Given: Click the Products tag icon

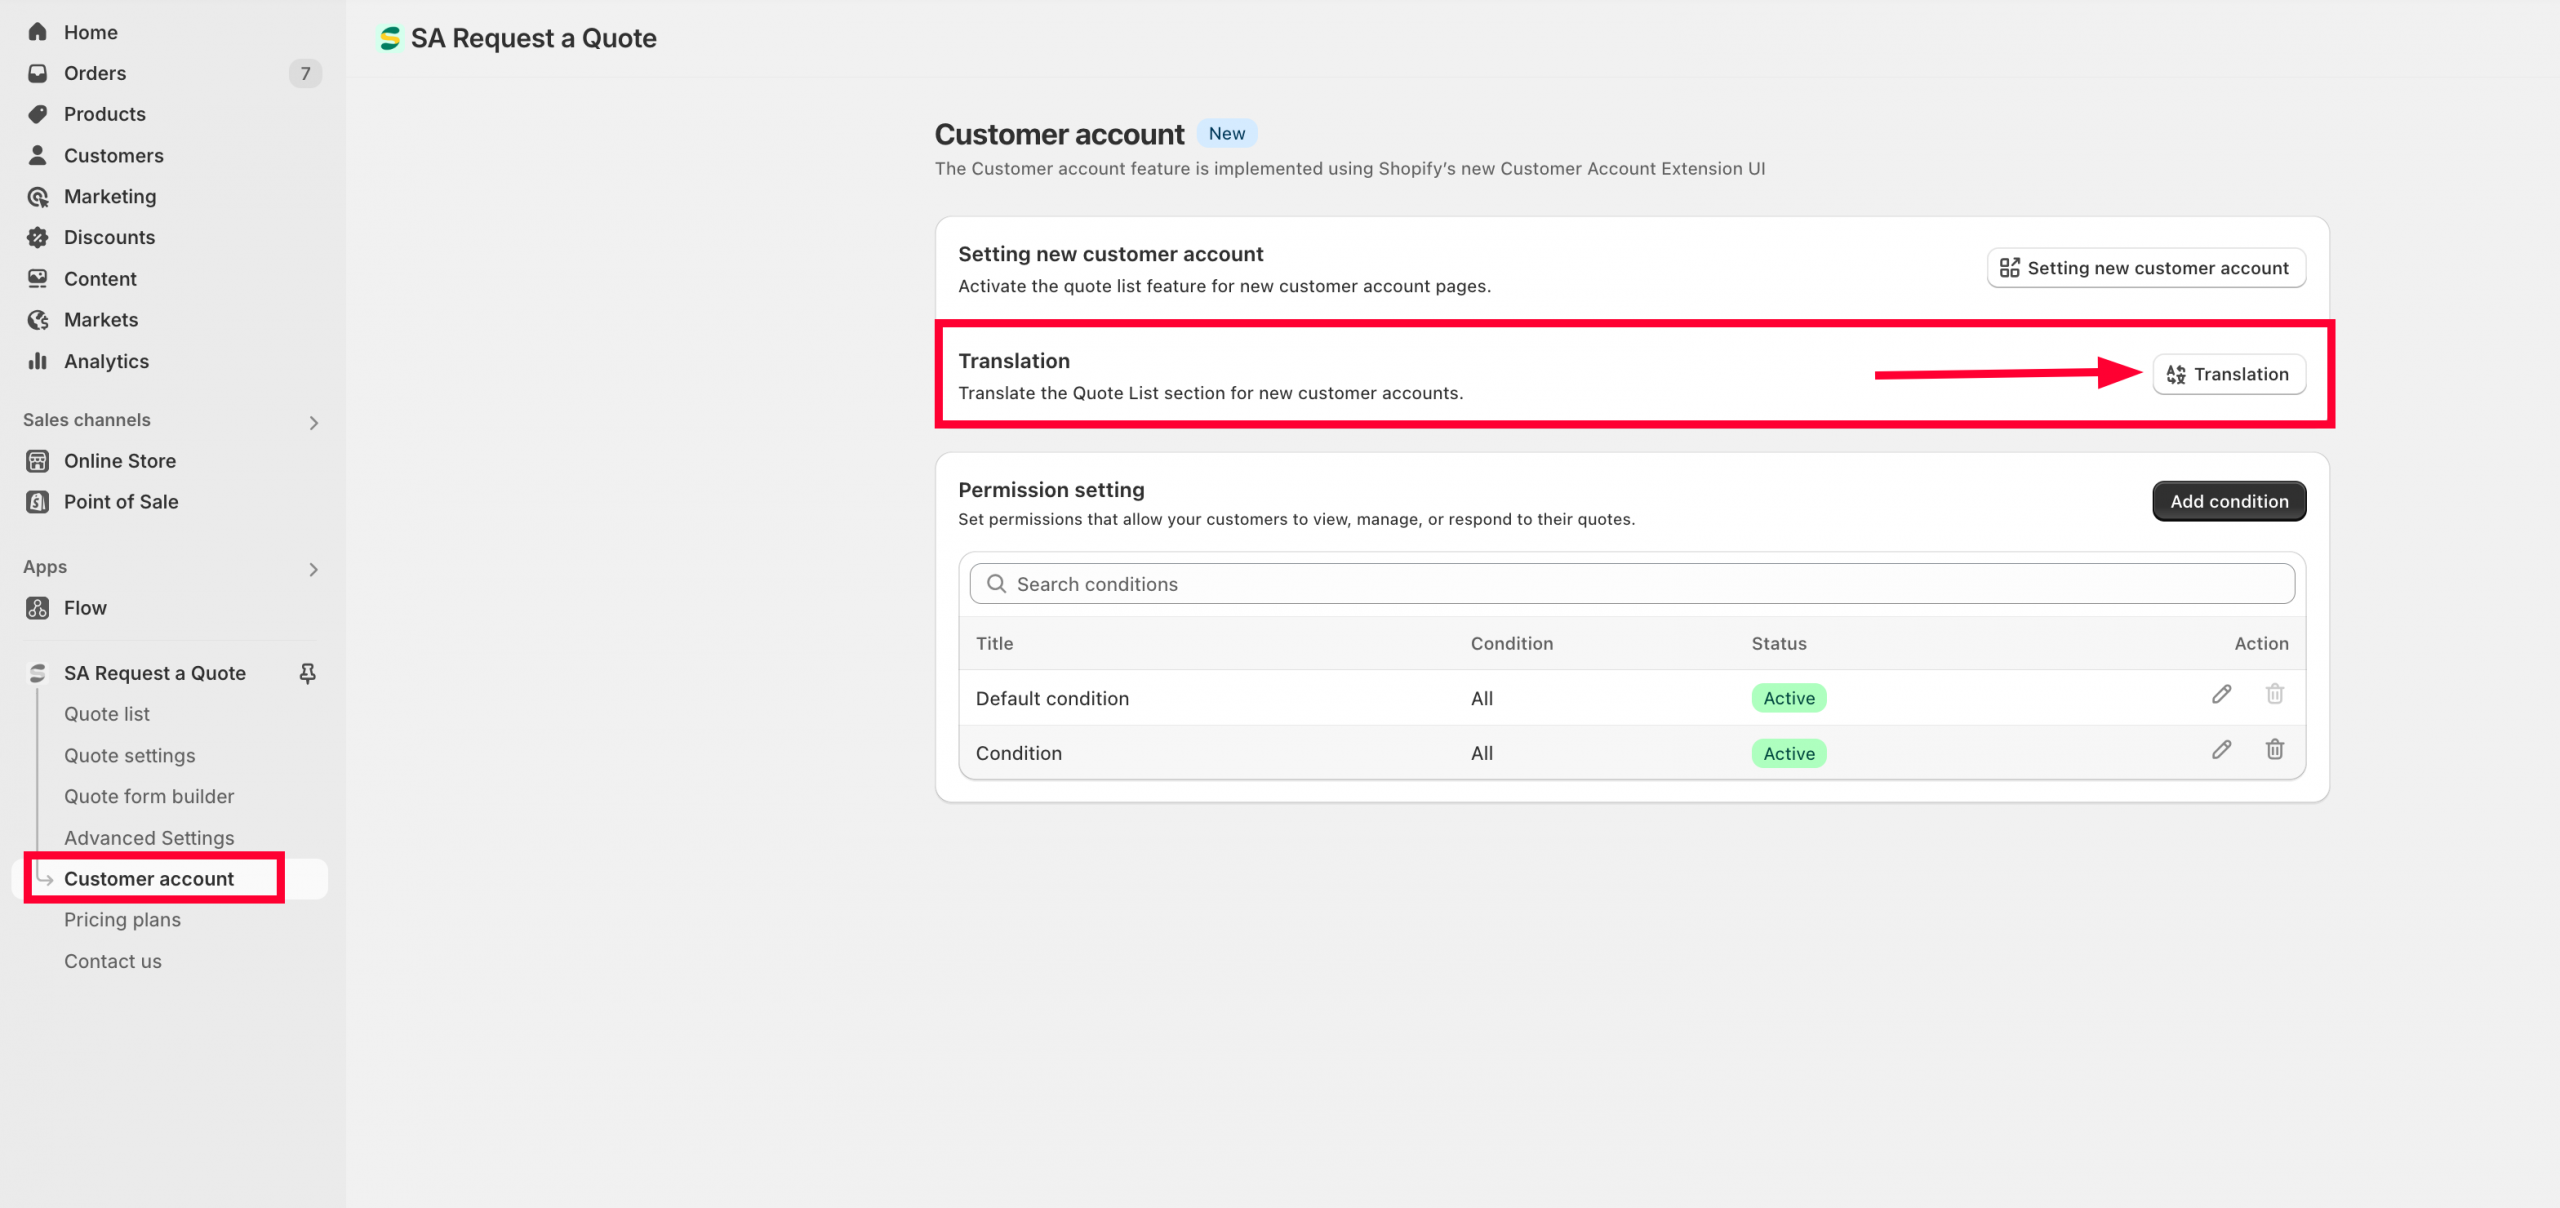Looking at the screenshot, I should (38, 114).
